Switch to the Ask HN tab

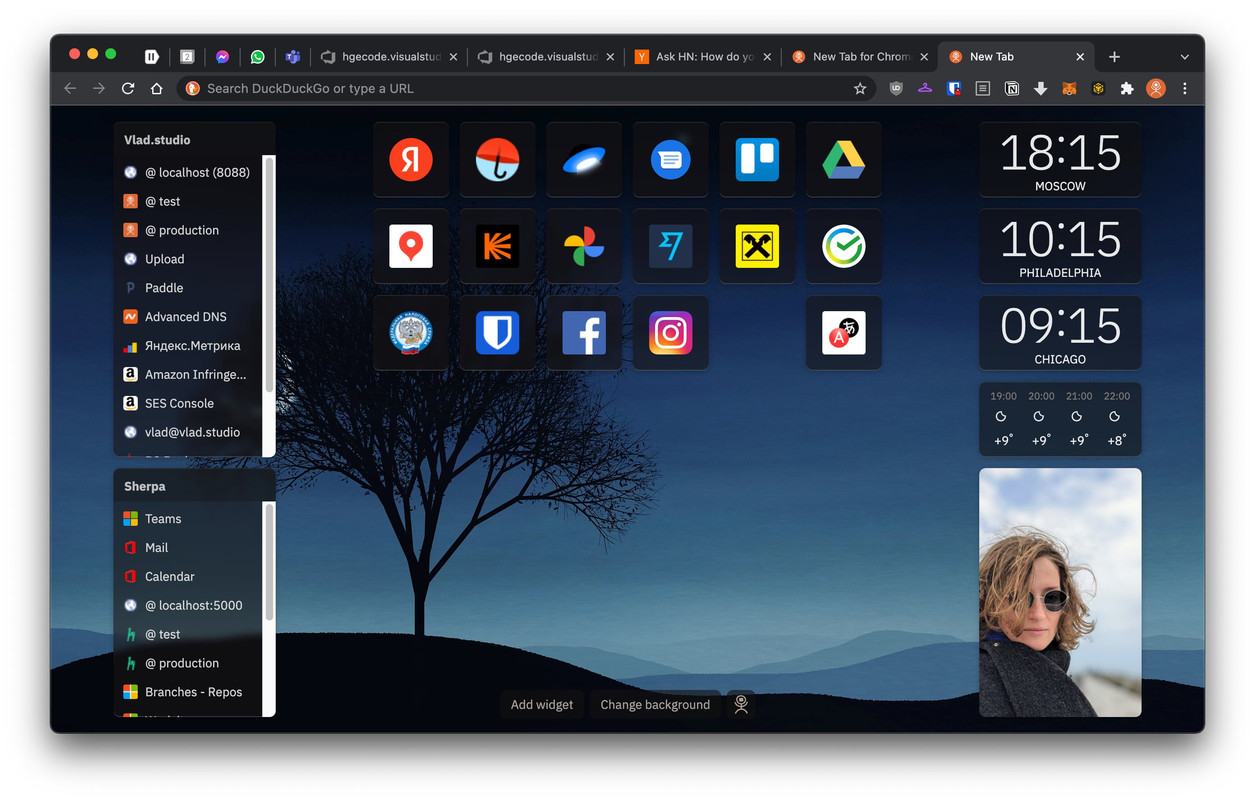(x=704, y=57)
